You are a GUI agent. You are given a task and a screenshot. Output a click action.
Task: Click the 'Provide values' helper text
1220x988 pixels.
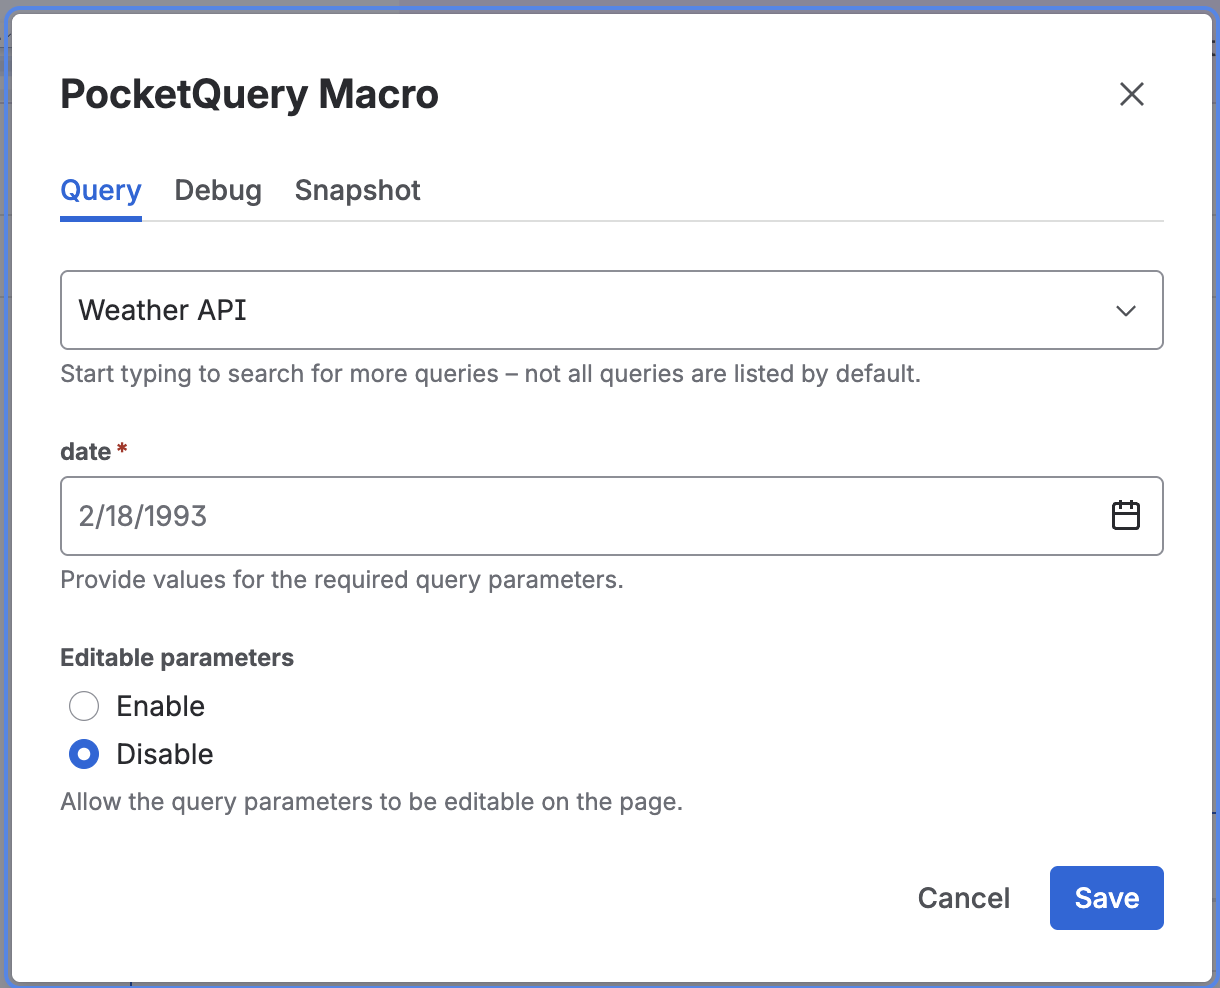[342, 581]
